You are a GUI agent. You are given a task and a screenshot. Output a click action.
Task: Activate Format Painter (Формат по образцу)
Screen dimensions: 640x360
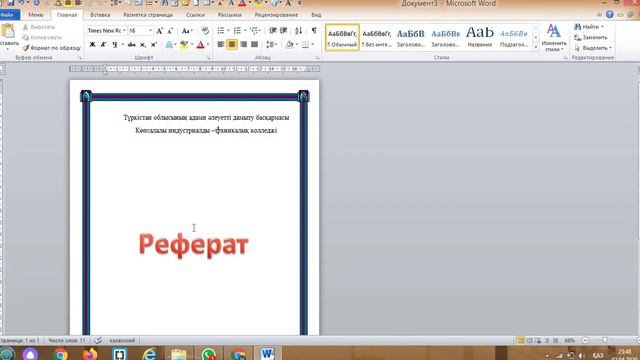click(x=51, y=48)
